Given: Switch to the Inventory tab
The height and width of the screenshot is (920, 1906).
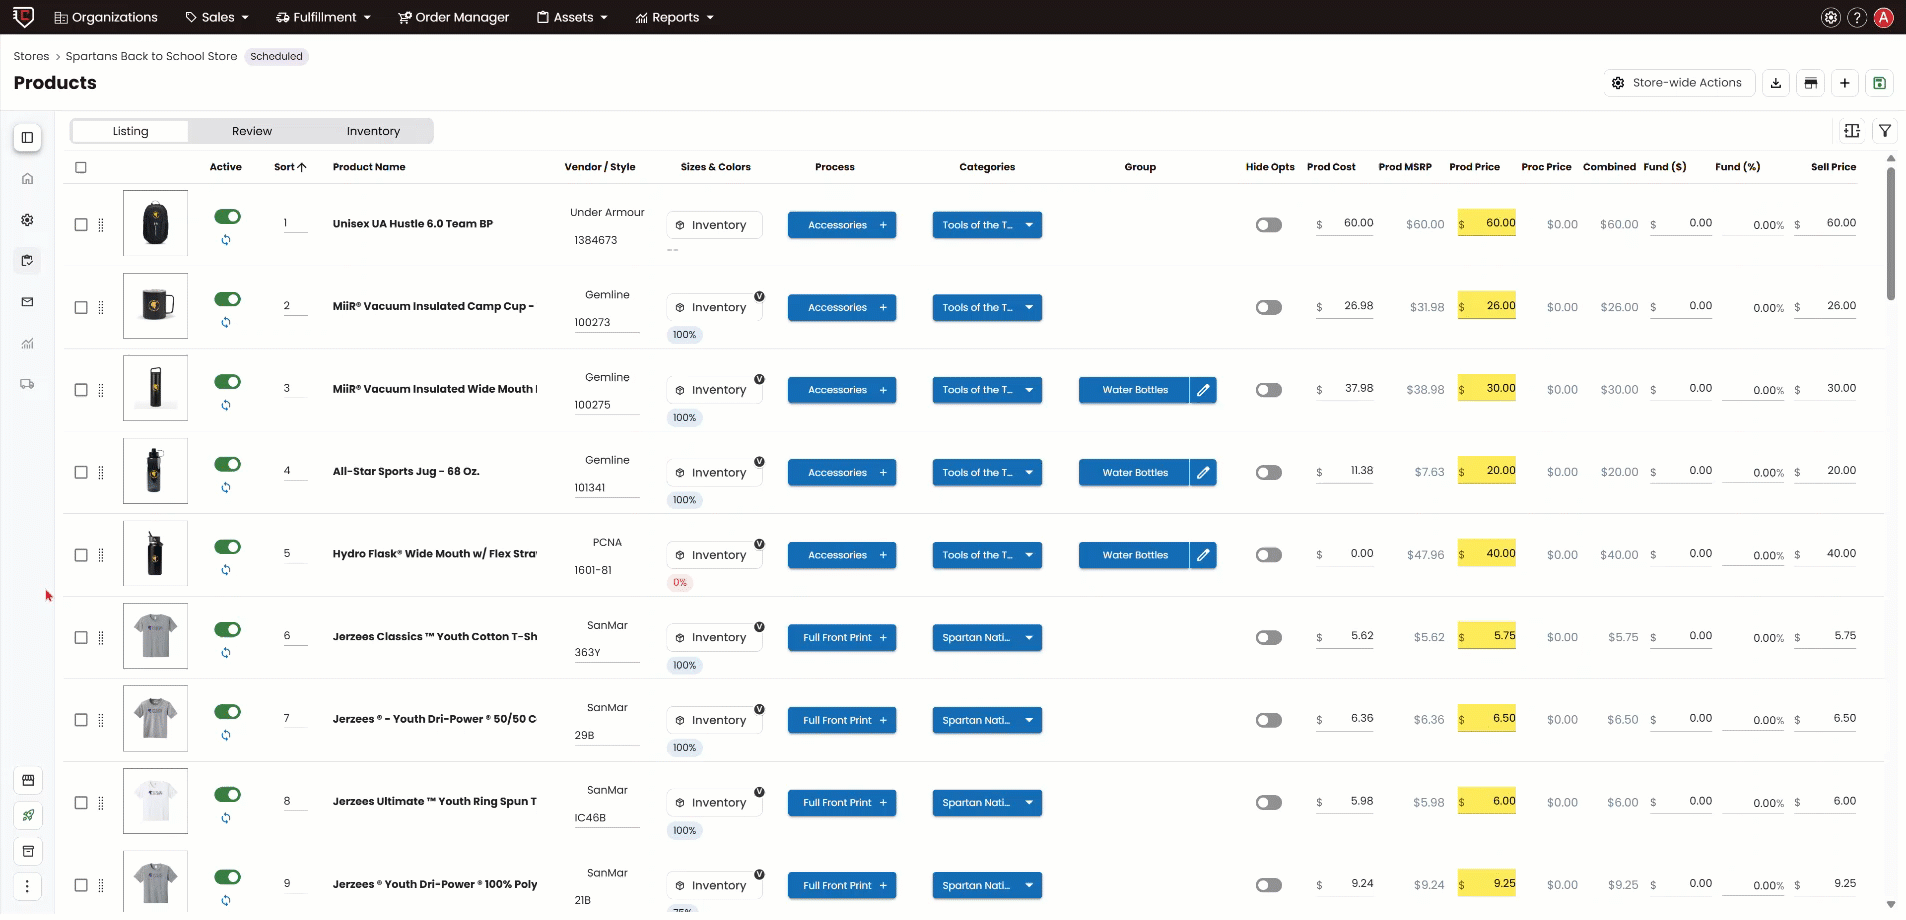Looking at the screenshot, I should pos(373,131).
